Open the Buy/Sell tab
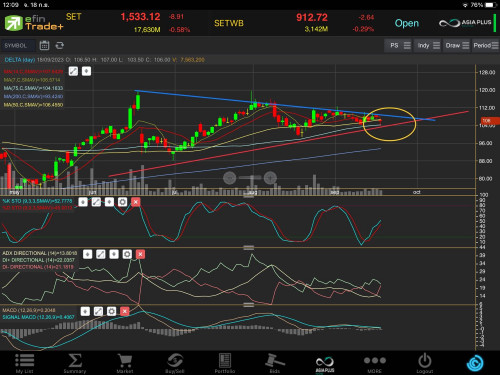This screenshot has width=500, height=375. tap(175, 363)
